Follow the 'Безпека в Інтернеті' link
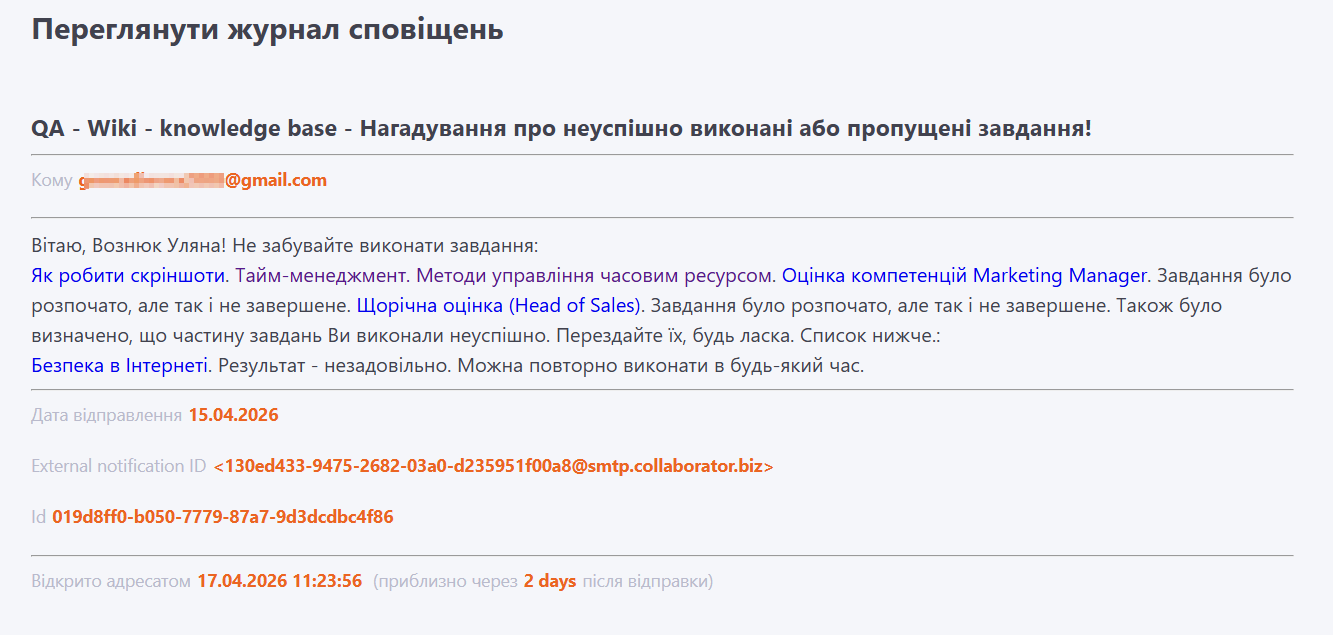Viewport: 1333px width, 635px height. (x=120, y=365)
